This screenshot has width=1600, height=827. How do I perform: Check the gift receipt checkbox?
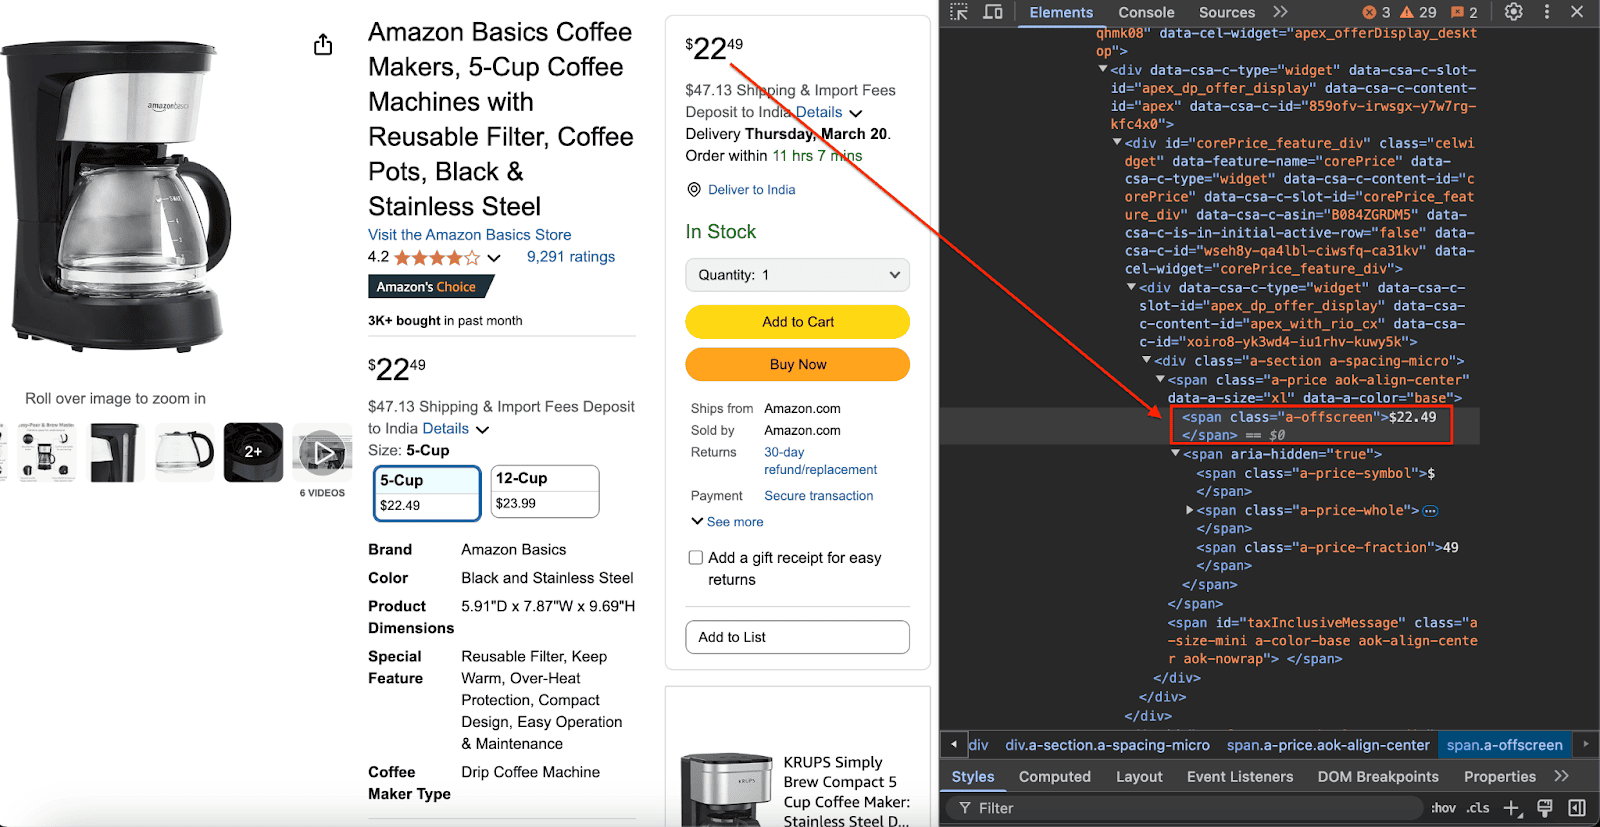click(696, 558)
